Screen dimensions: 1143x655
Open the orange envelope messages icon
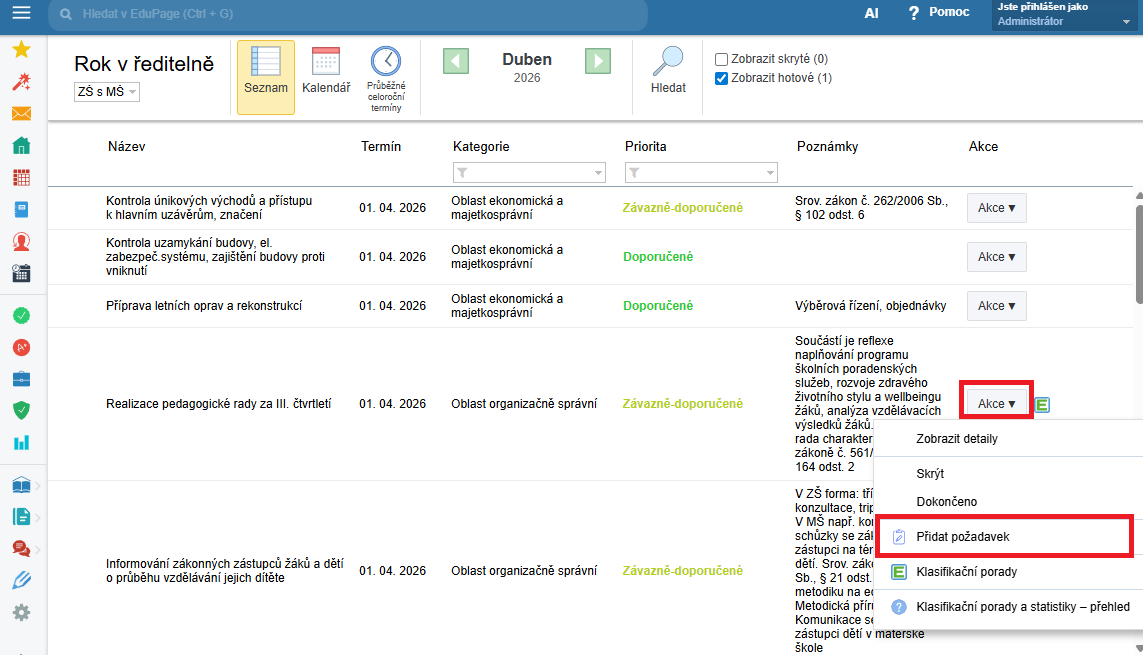[x=21, y=113]
